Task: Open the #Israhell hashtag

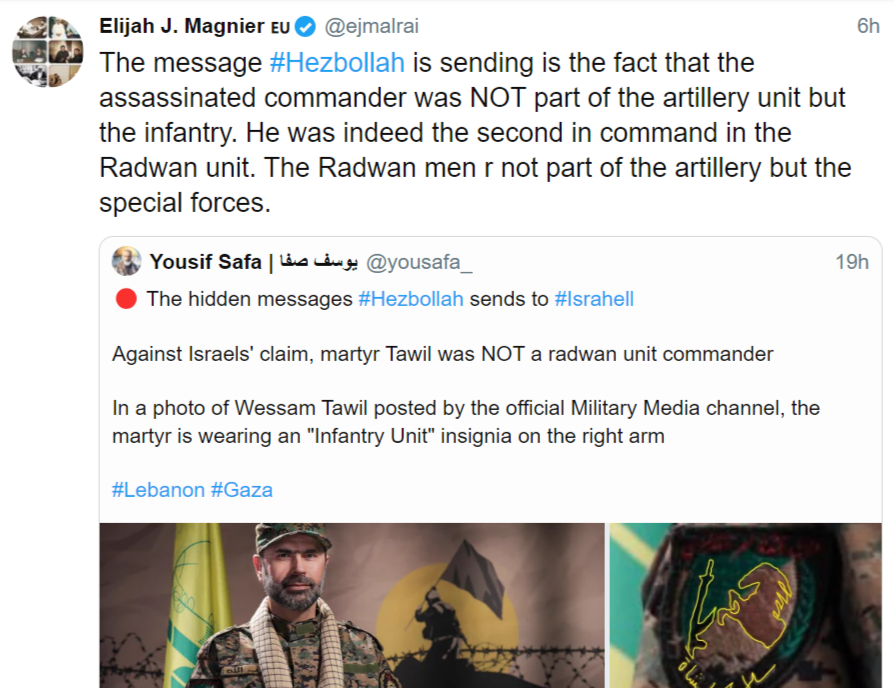Action: pyautogui.click(x=594, y=298)
